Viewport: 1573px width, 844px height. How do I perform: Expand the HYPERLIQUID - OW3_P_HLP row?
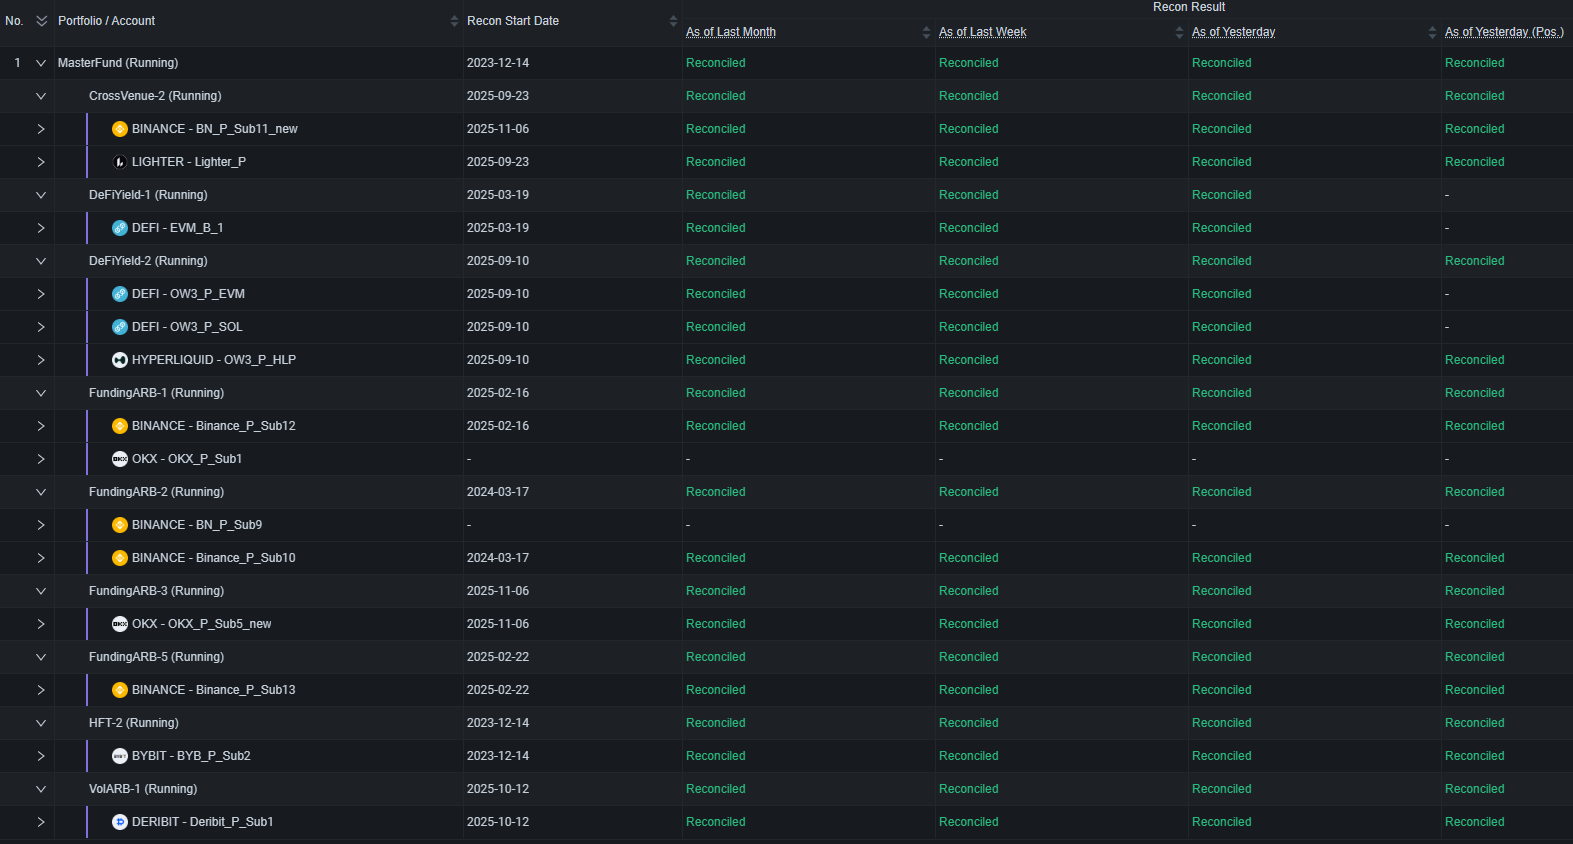(41, 360)
